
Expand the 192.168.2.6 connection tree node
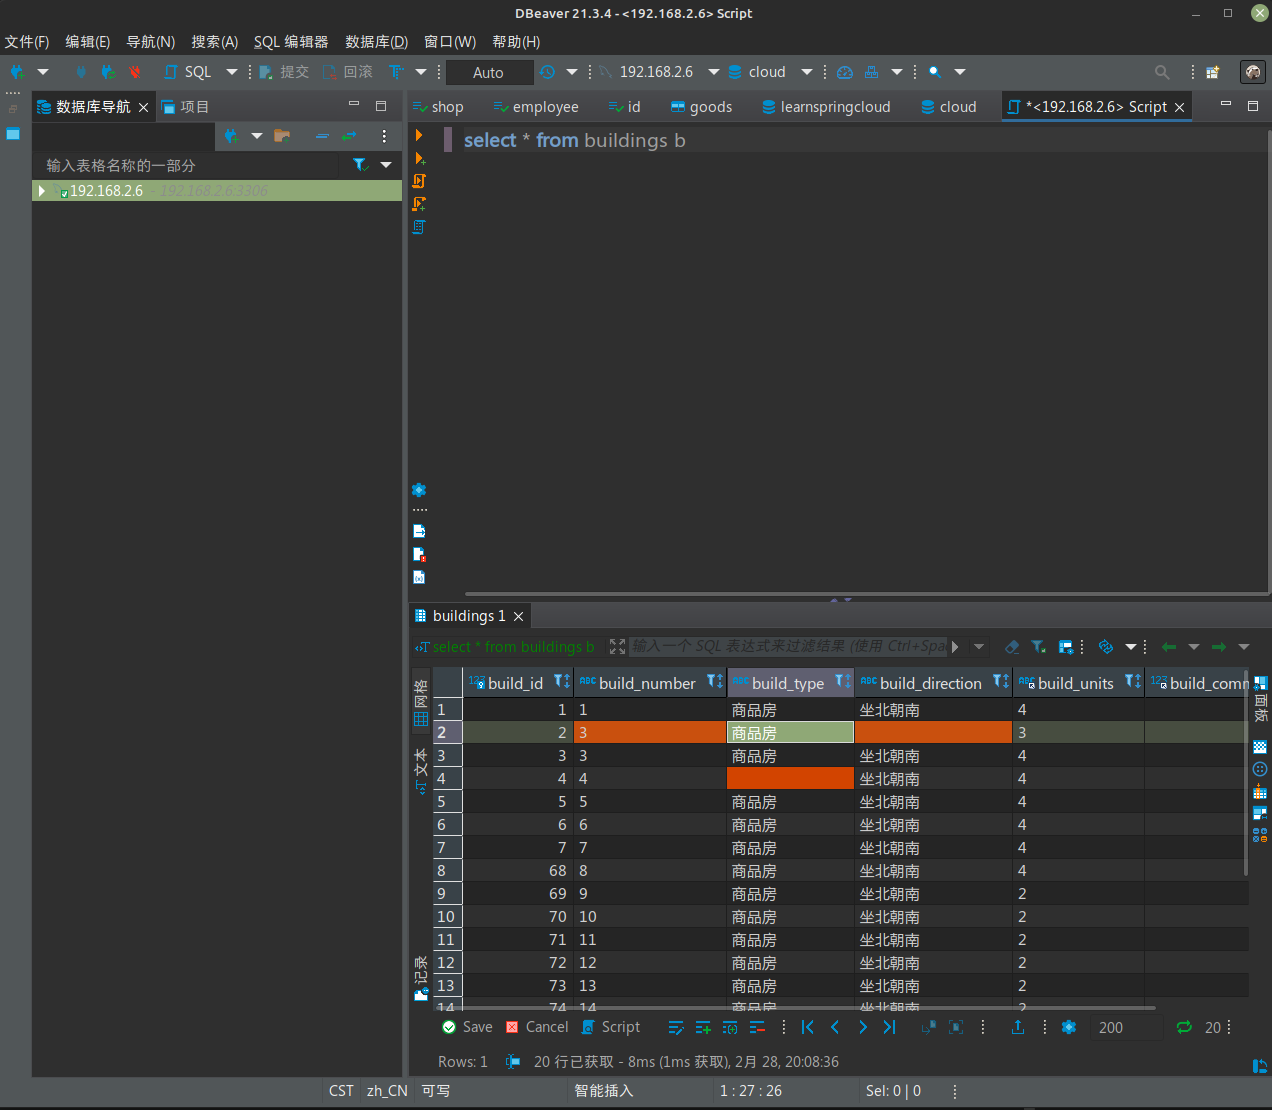(x=42, y=190)
